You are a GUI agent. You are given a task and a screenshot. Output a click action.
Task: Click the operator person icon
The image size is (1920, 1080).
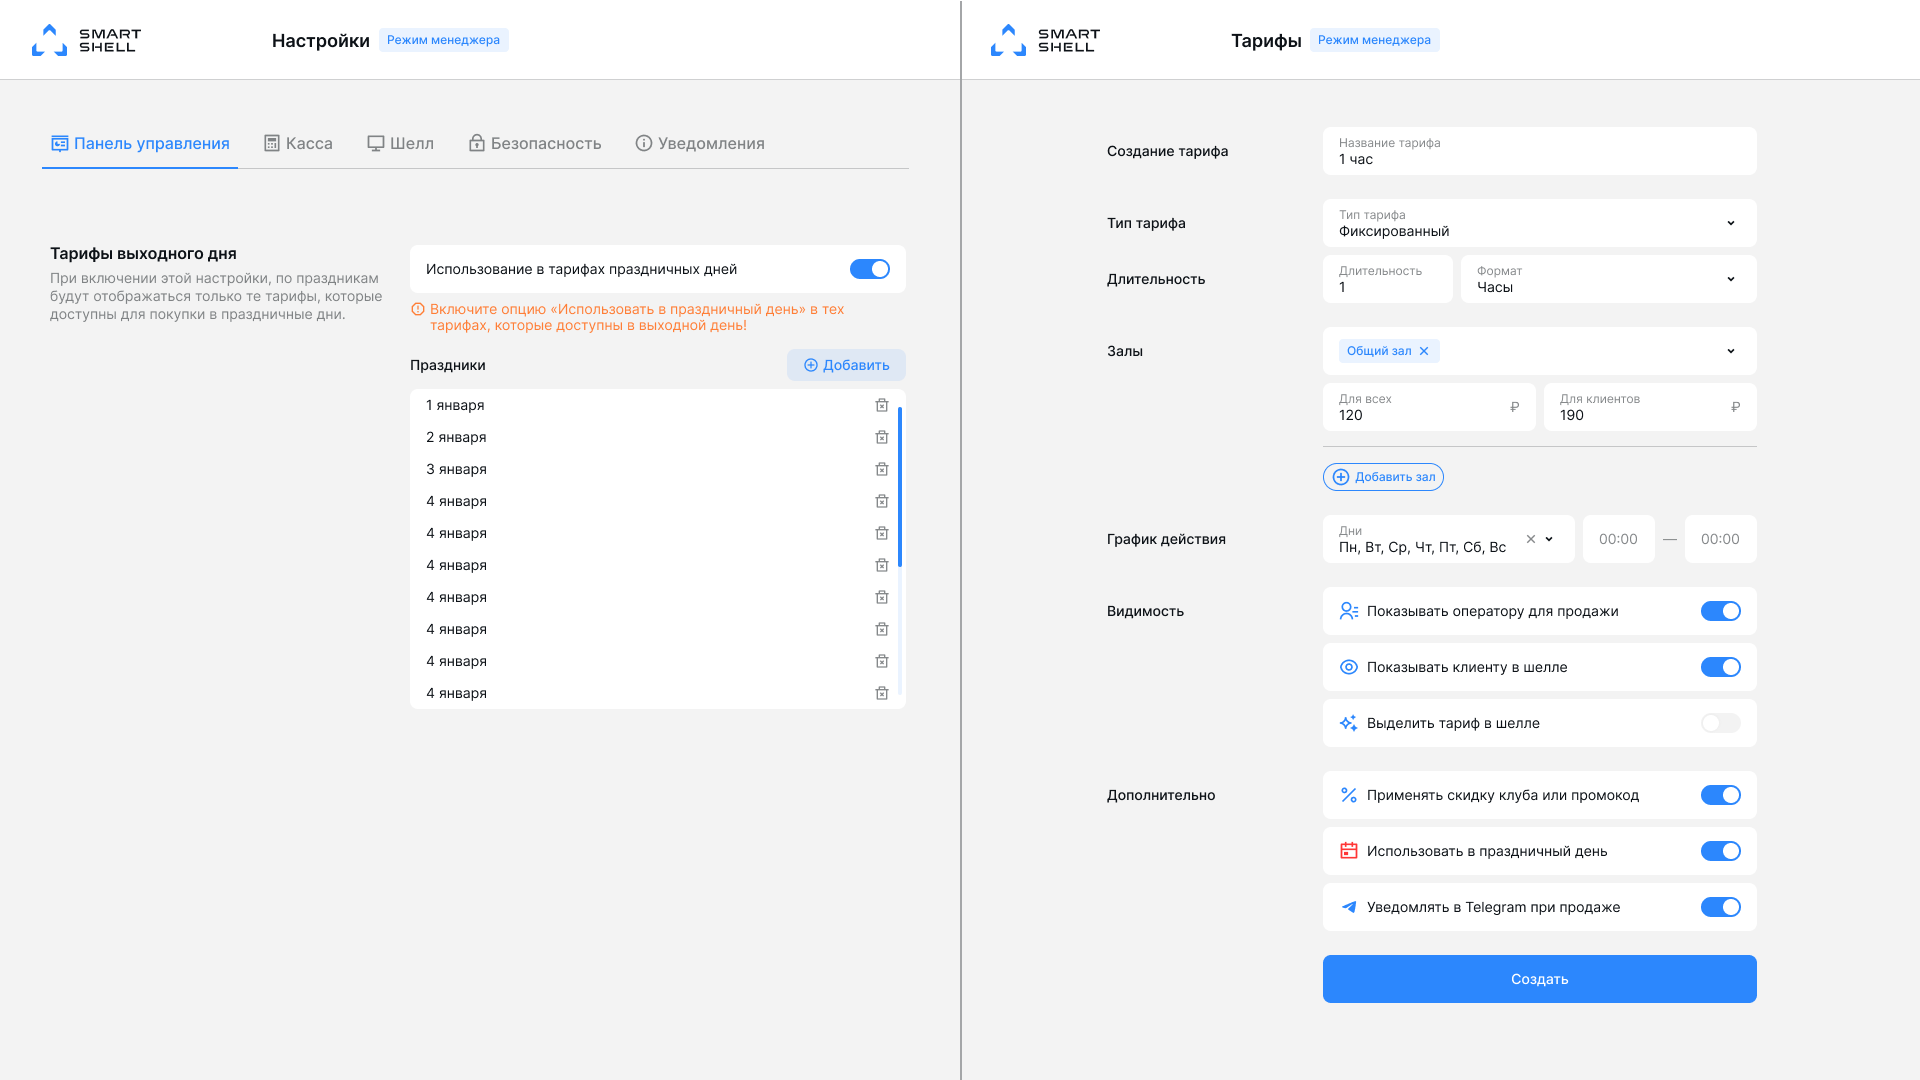pyautogui.click(x=1349, y=611)
